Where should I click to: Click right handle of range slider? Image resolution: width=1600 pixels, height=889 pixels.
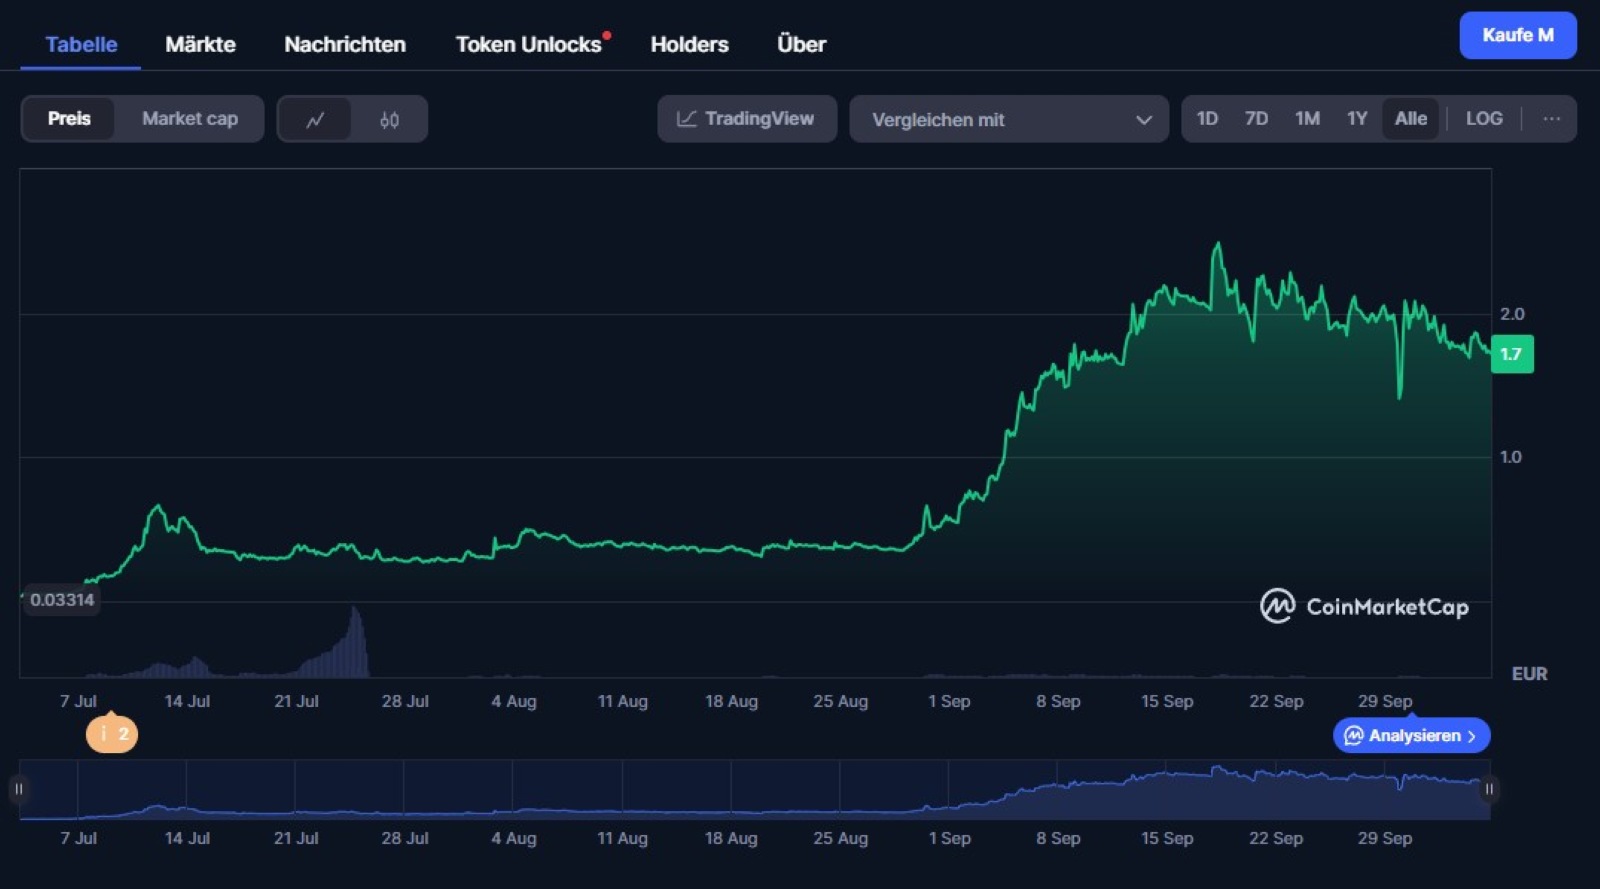point(1489,789)
